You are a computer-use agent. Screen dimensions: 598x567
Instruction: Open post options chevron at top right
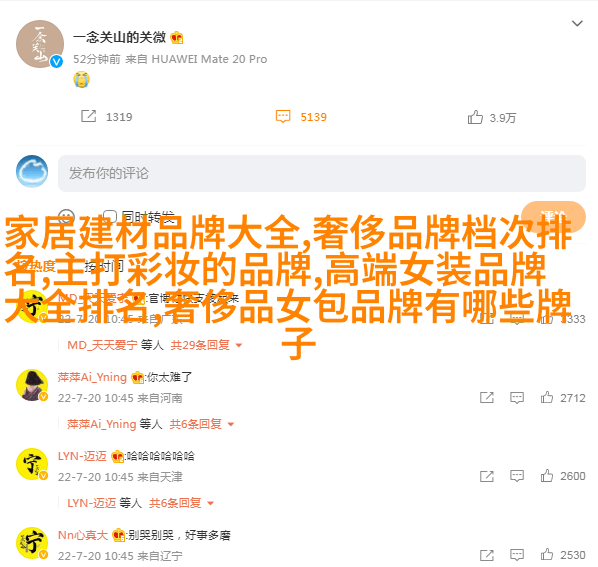577,24
